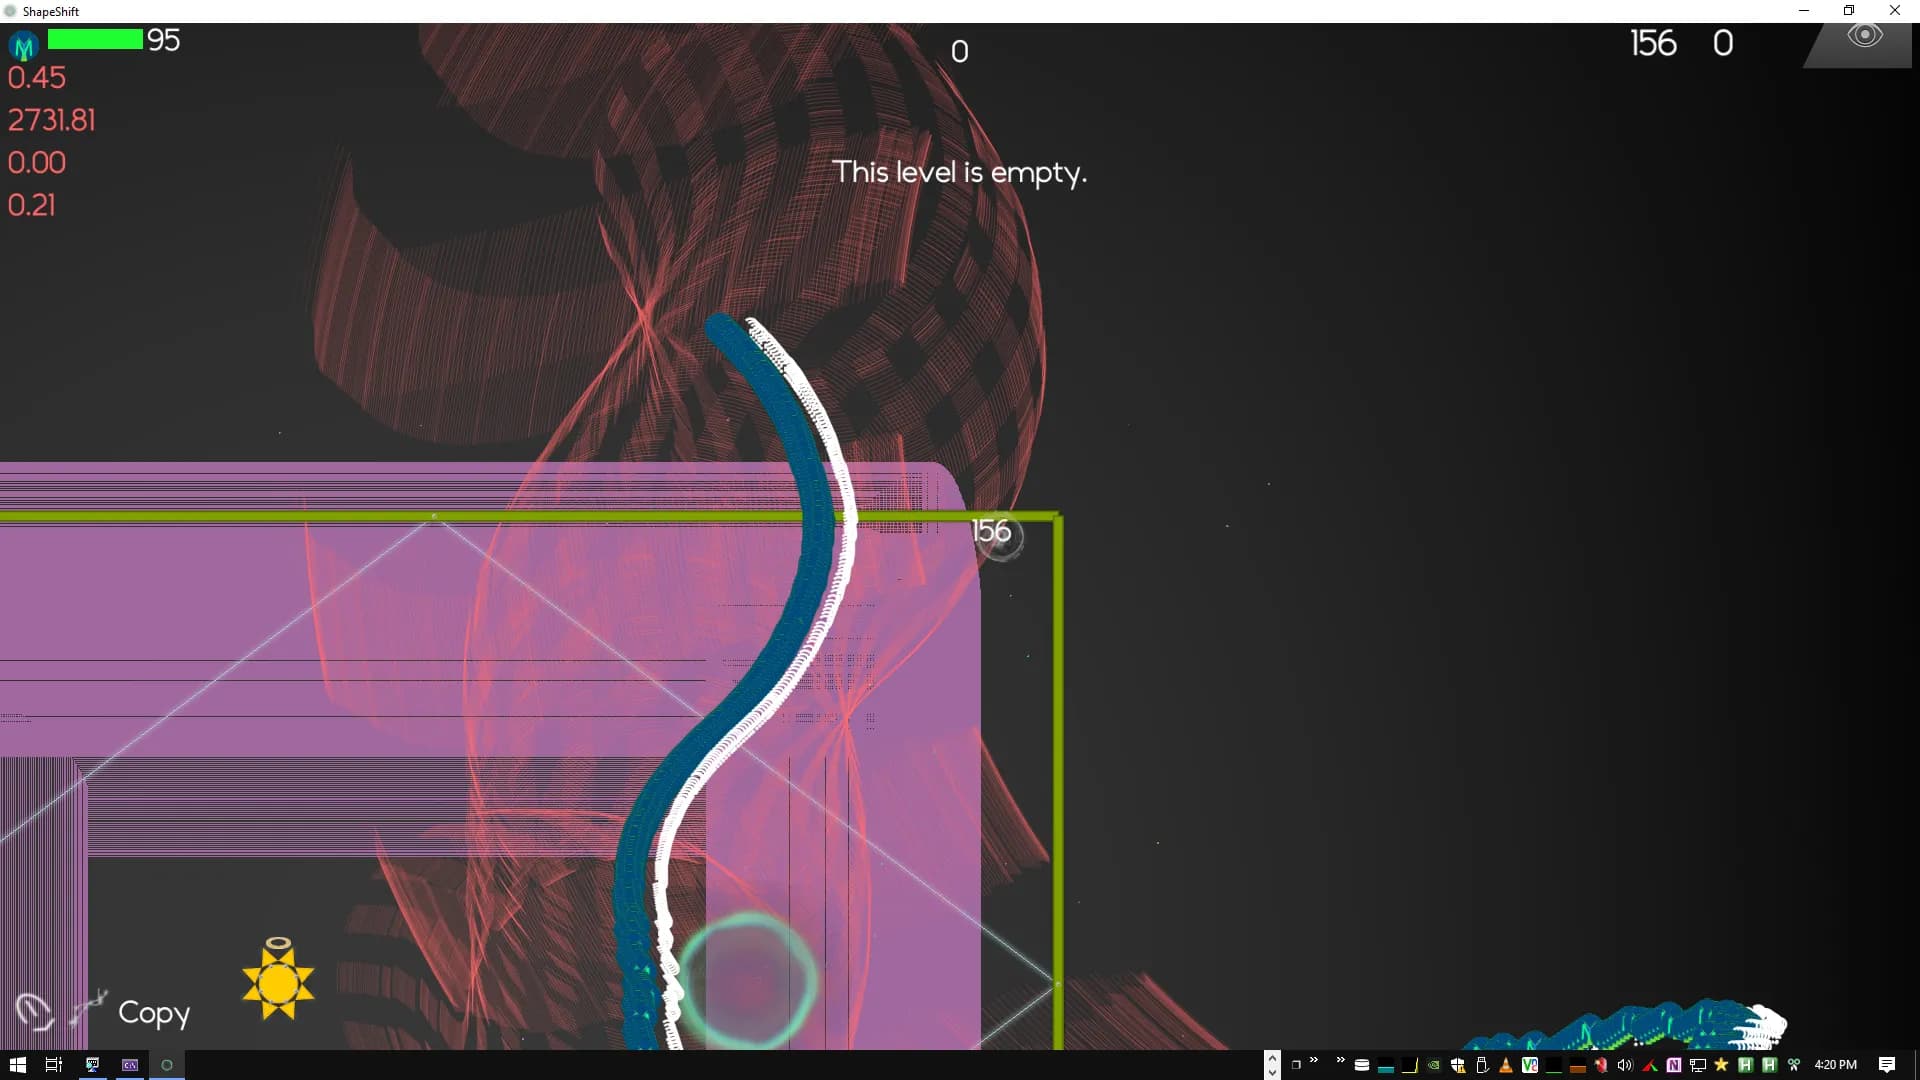Open the VLC cone tray icon
1920x1080 pixels.
coord(1506,1065)
